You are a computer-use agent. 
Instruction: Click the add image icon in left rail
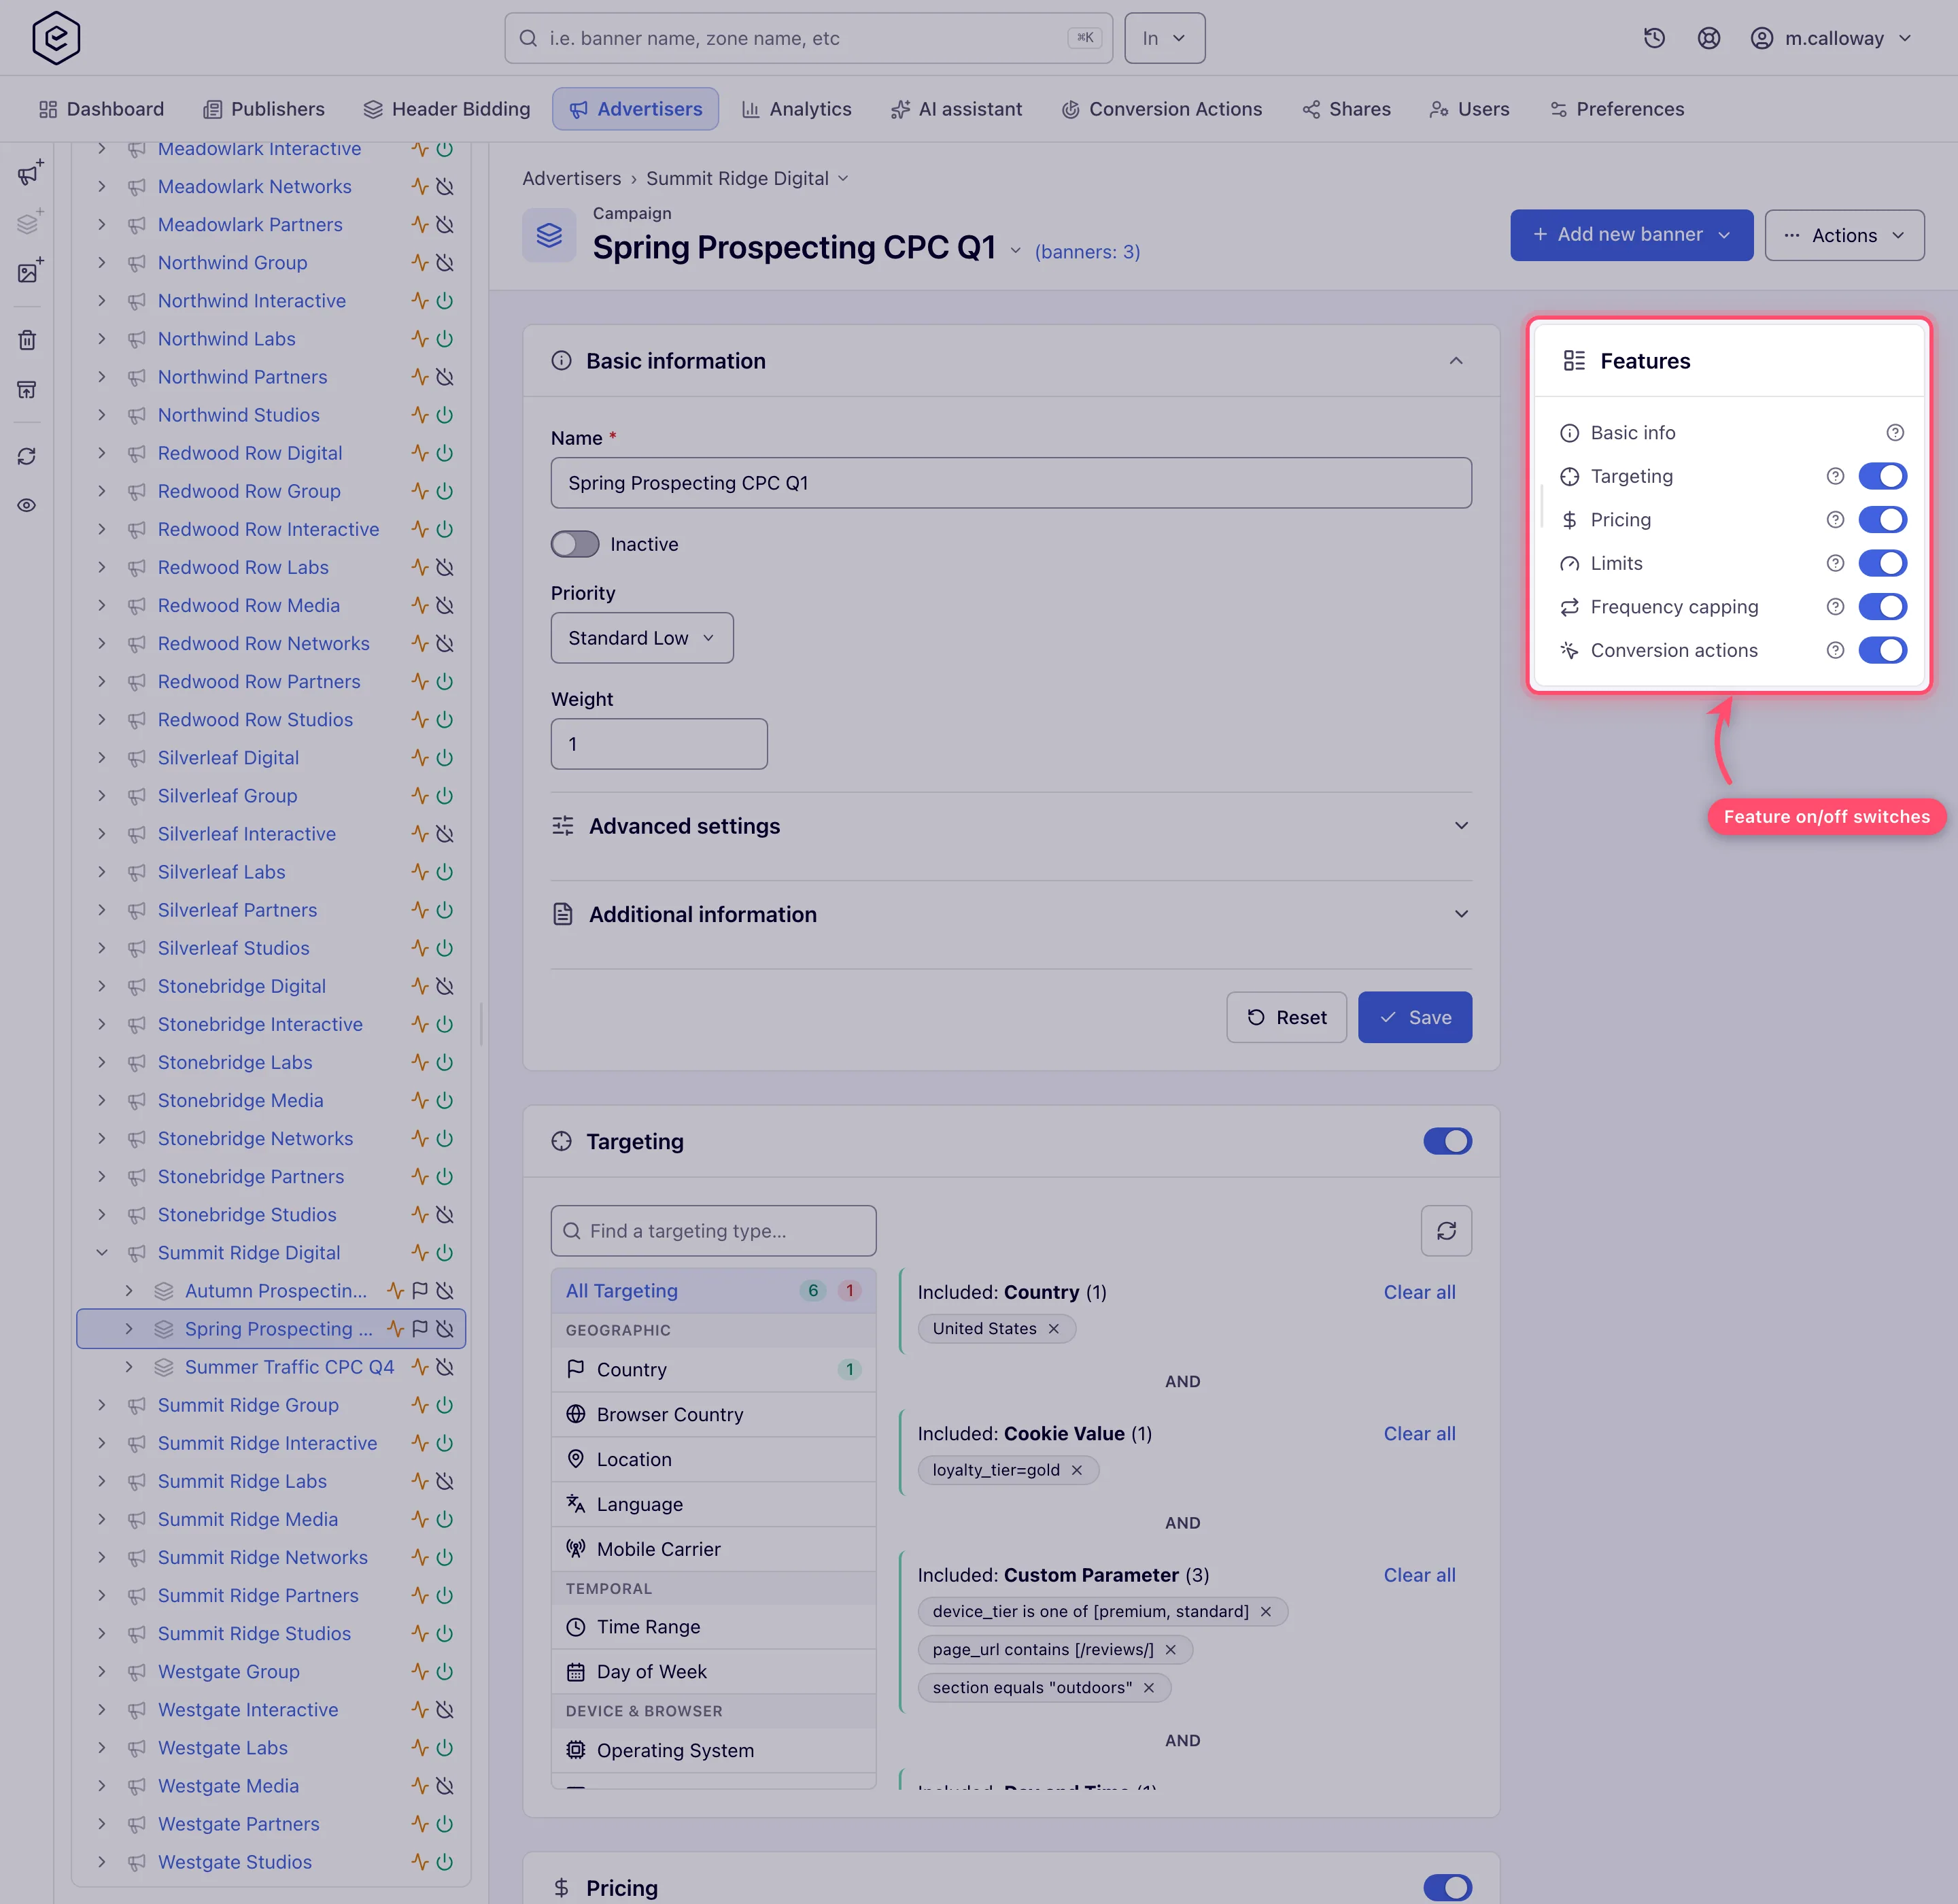click(x=29, y=271)
